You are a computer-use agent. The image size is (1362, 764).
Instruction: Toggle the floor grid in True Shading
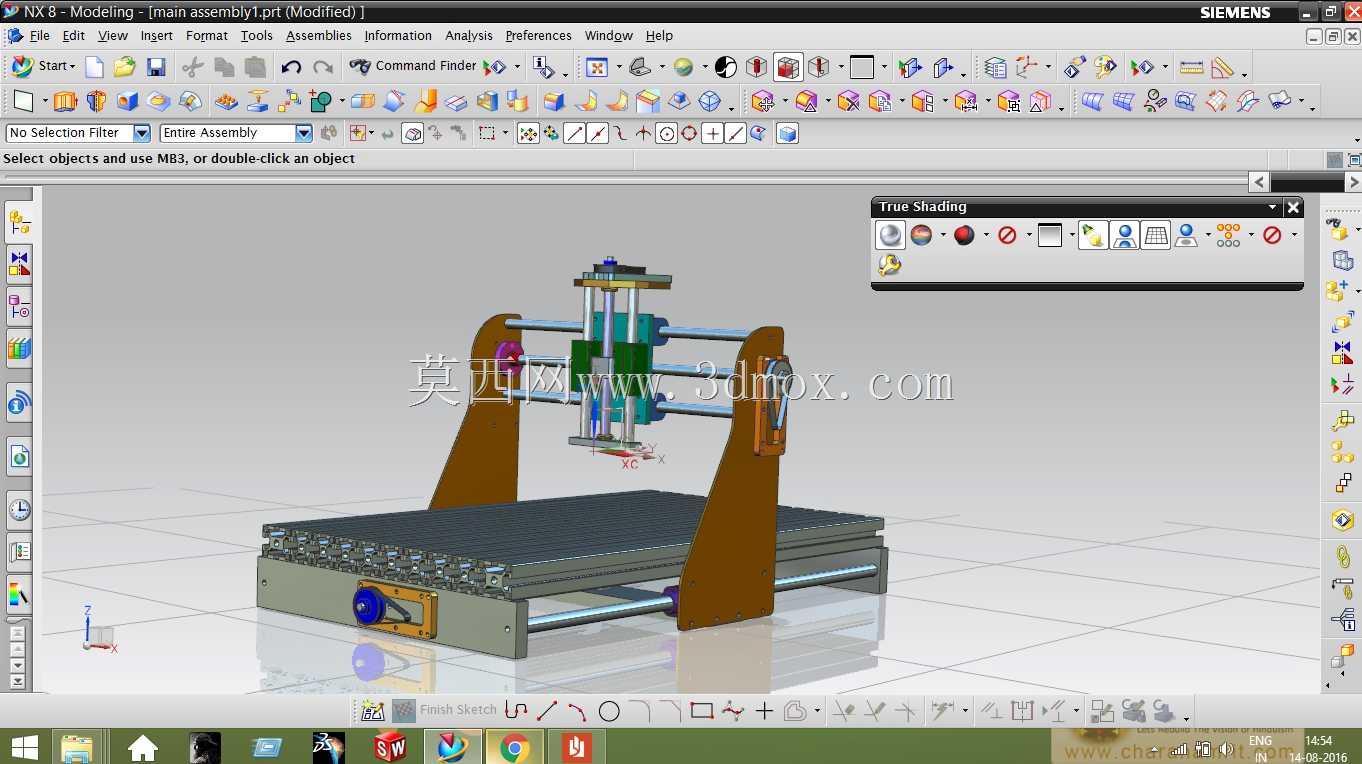coord(1156,235)
